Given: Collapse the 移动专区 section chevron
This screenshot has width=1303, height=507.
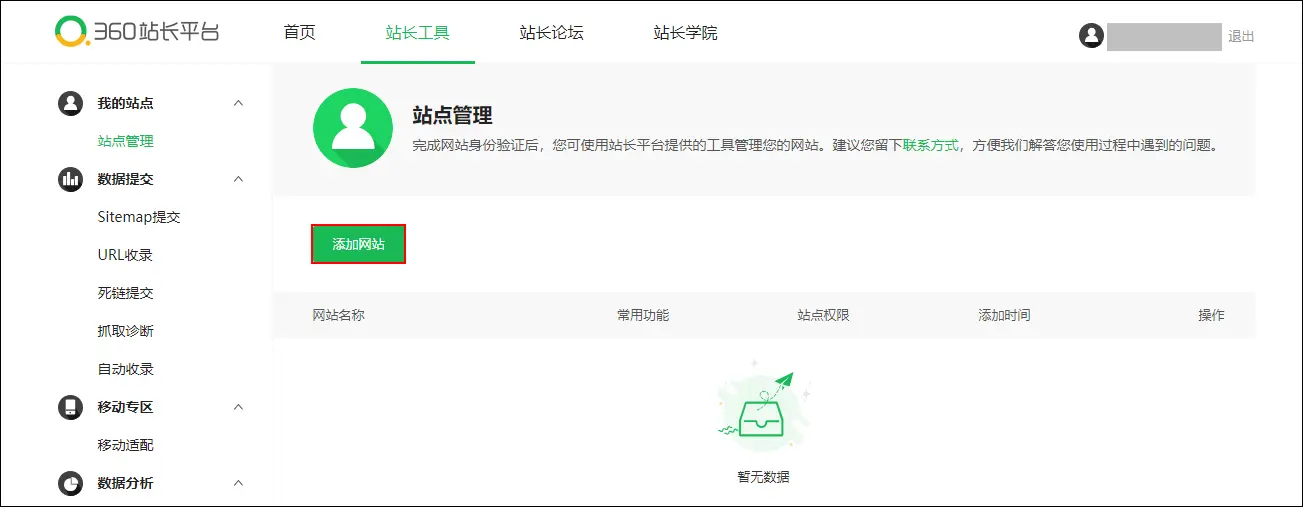Looking at the screenshot, I should (x=238, y=407).
